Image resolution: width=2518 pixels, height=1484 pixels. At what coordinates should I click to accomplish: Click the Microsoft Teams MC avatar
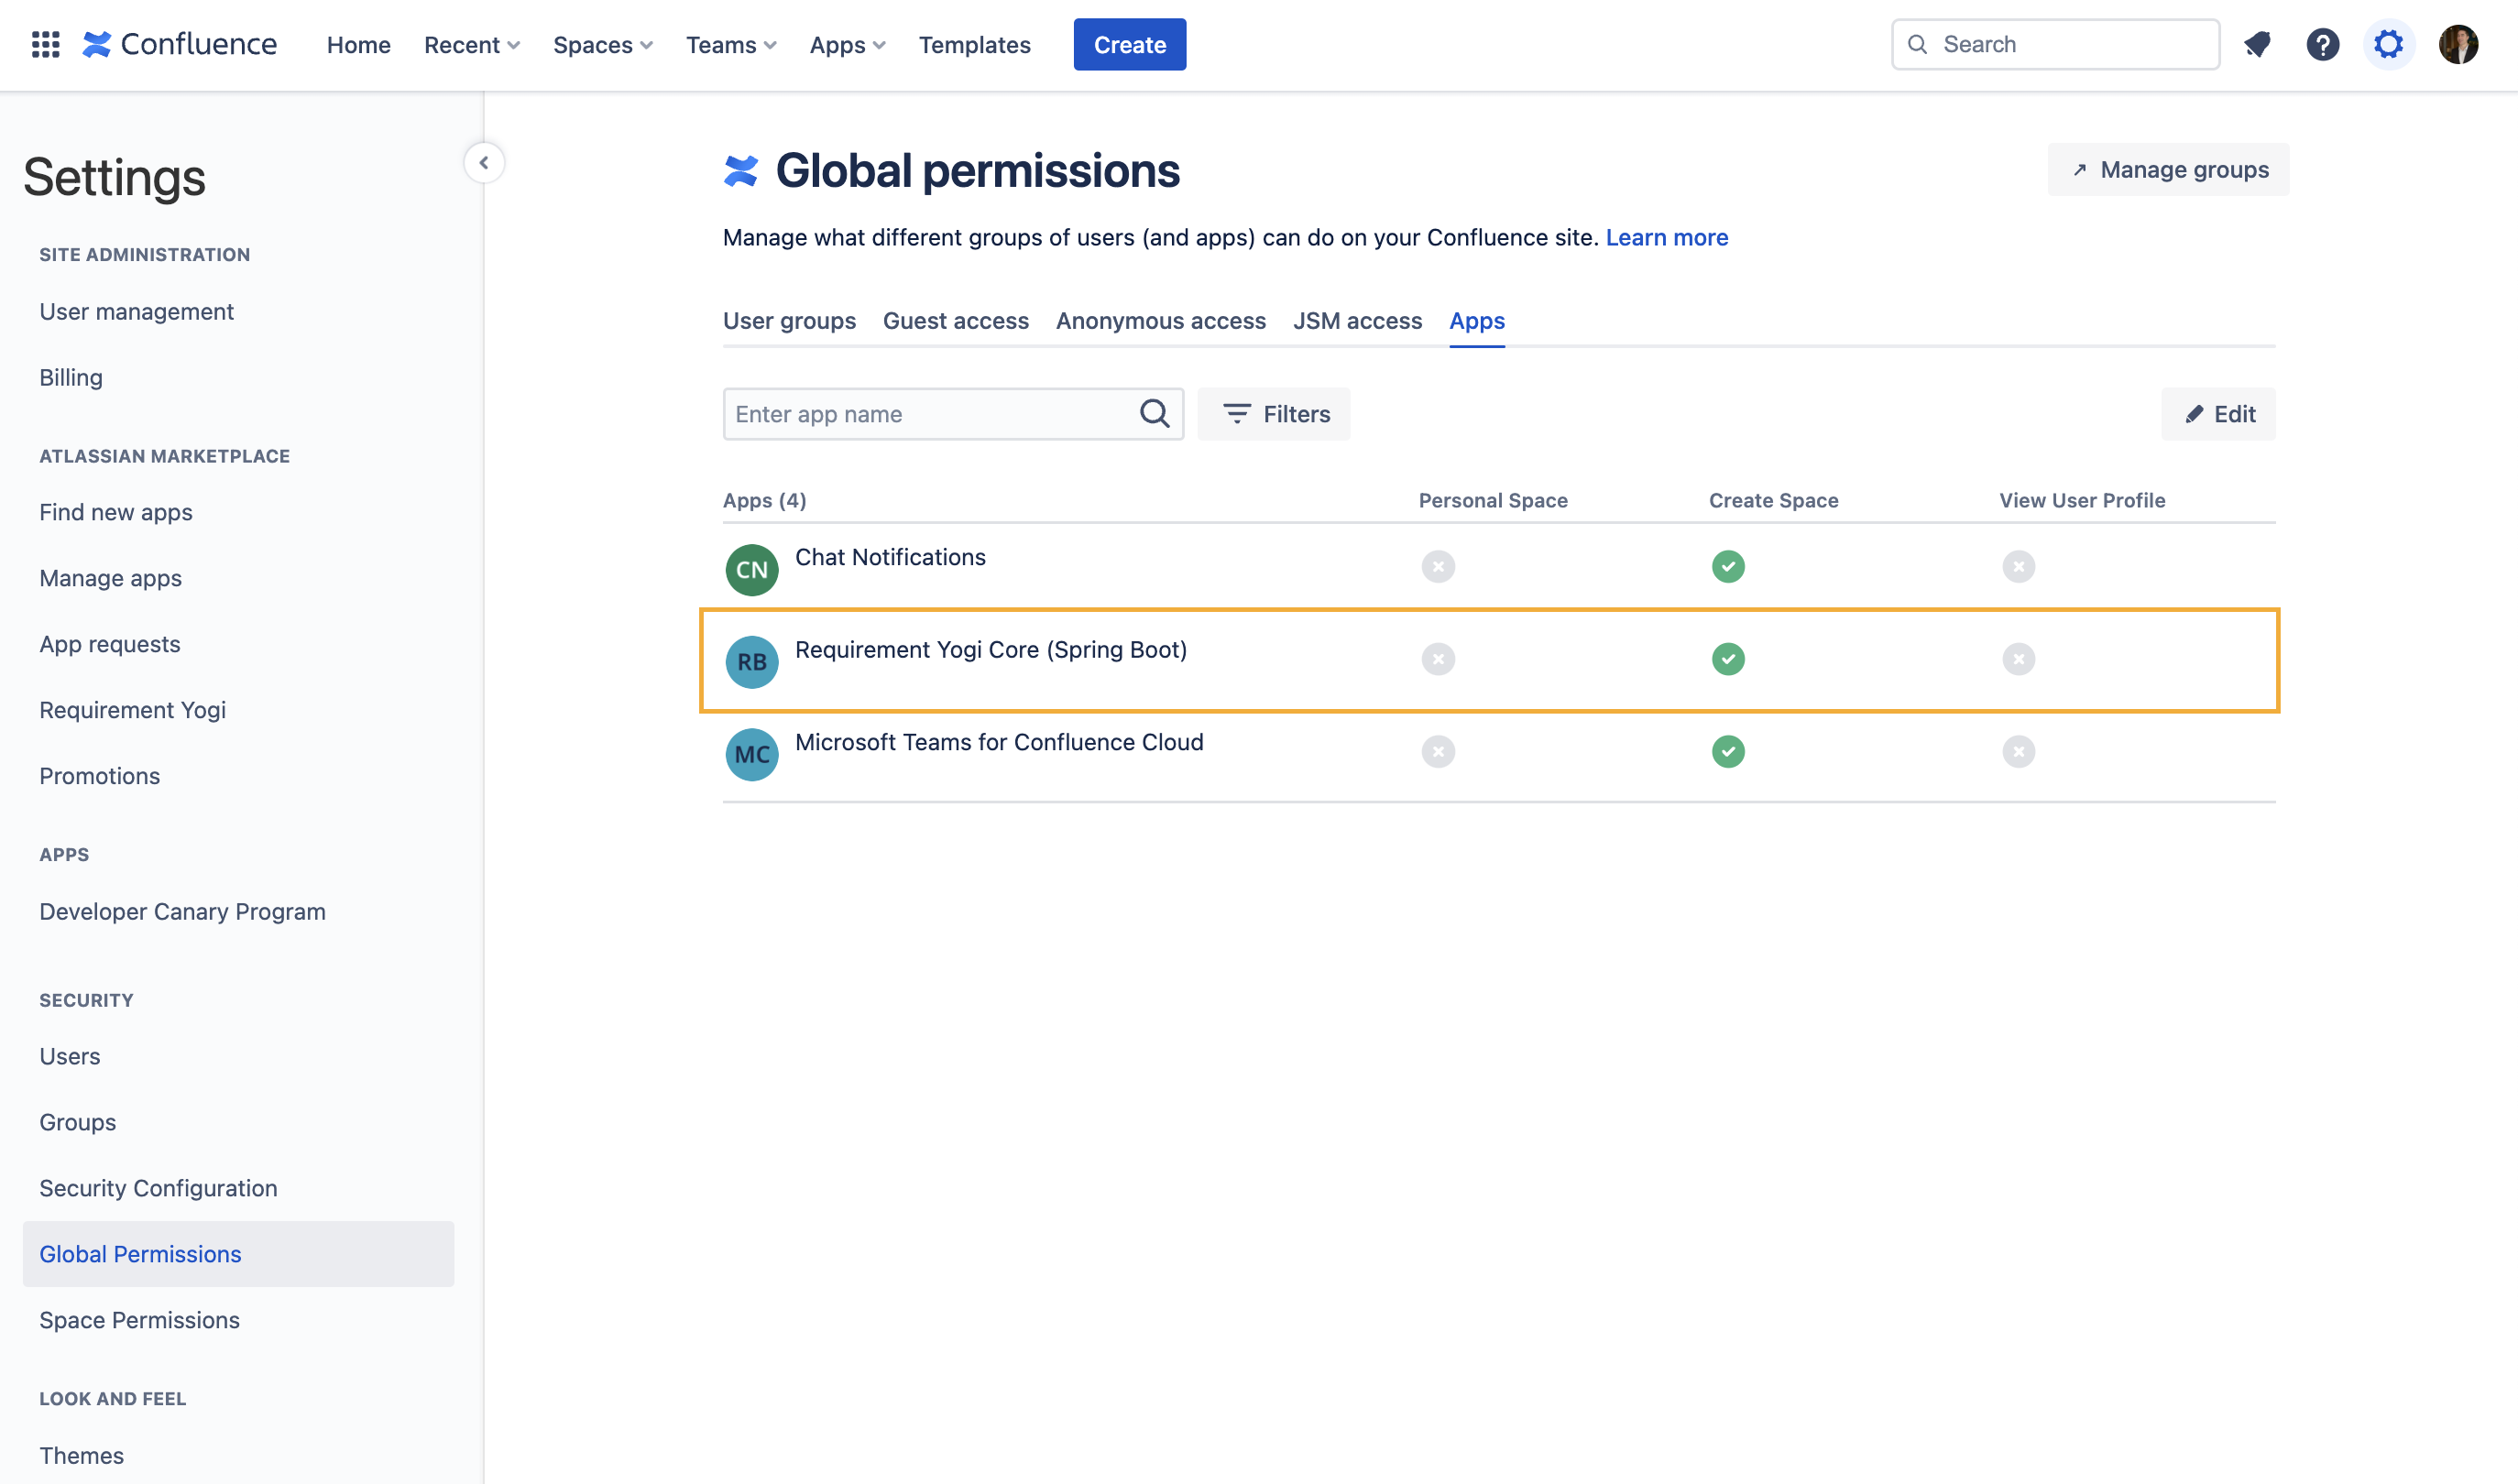click(752, 754)
